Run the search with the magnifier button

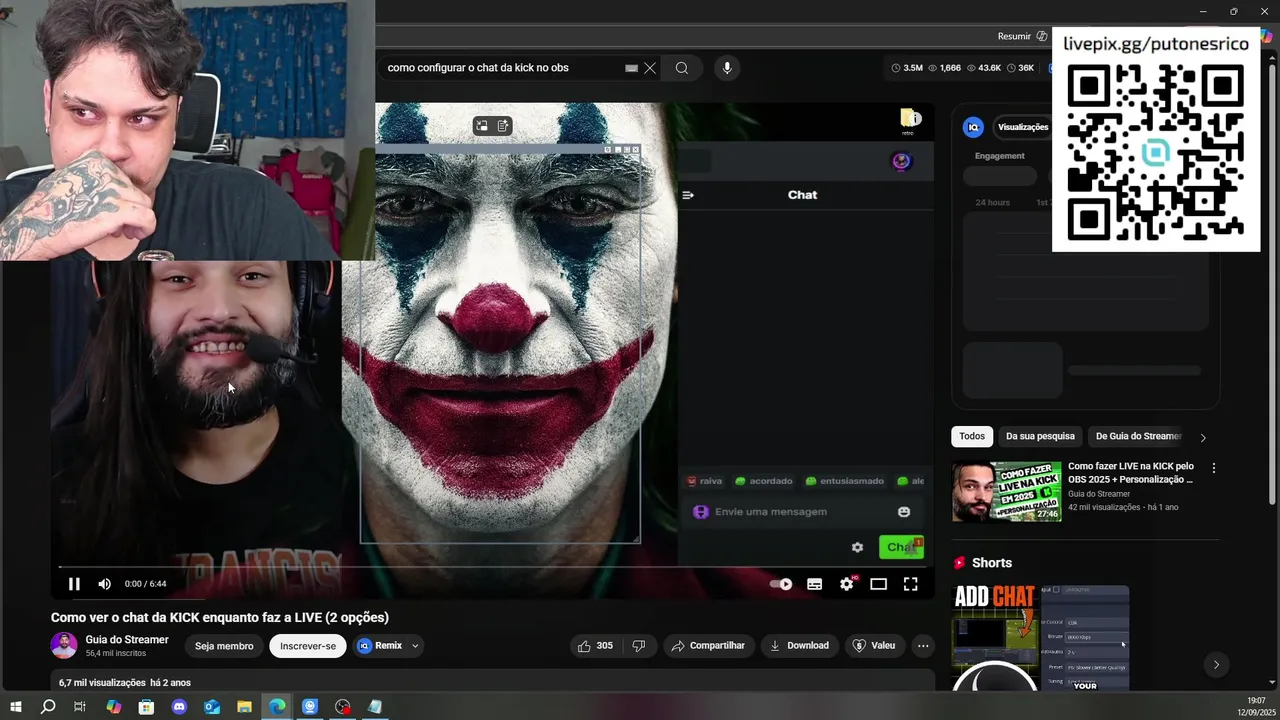681,68
